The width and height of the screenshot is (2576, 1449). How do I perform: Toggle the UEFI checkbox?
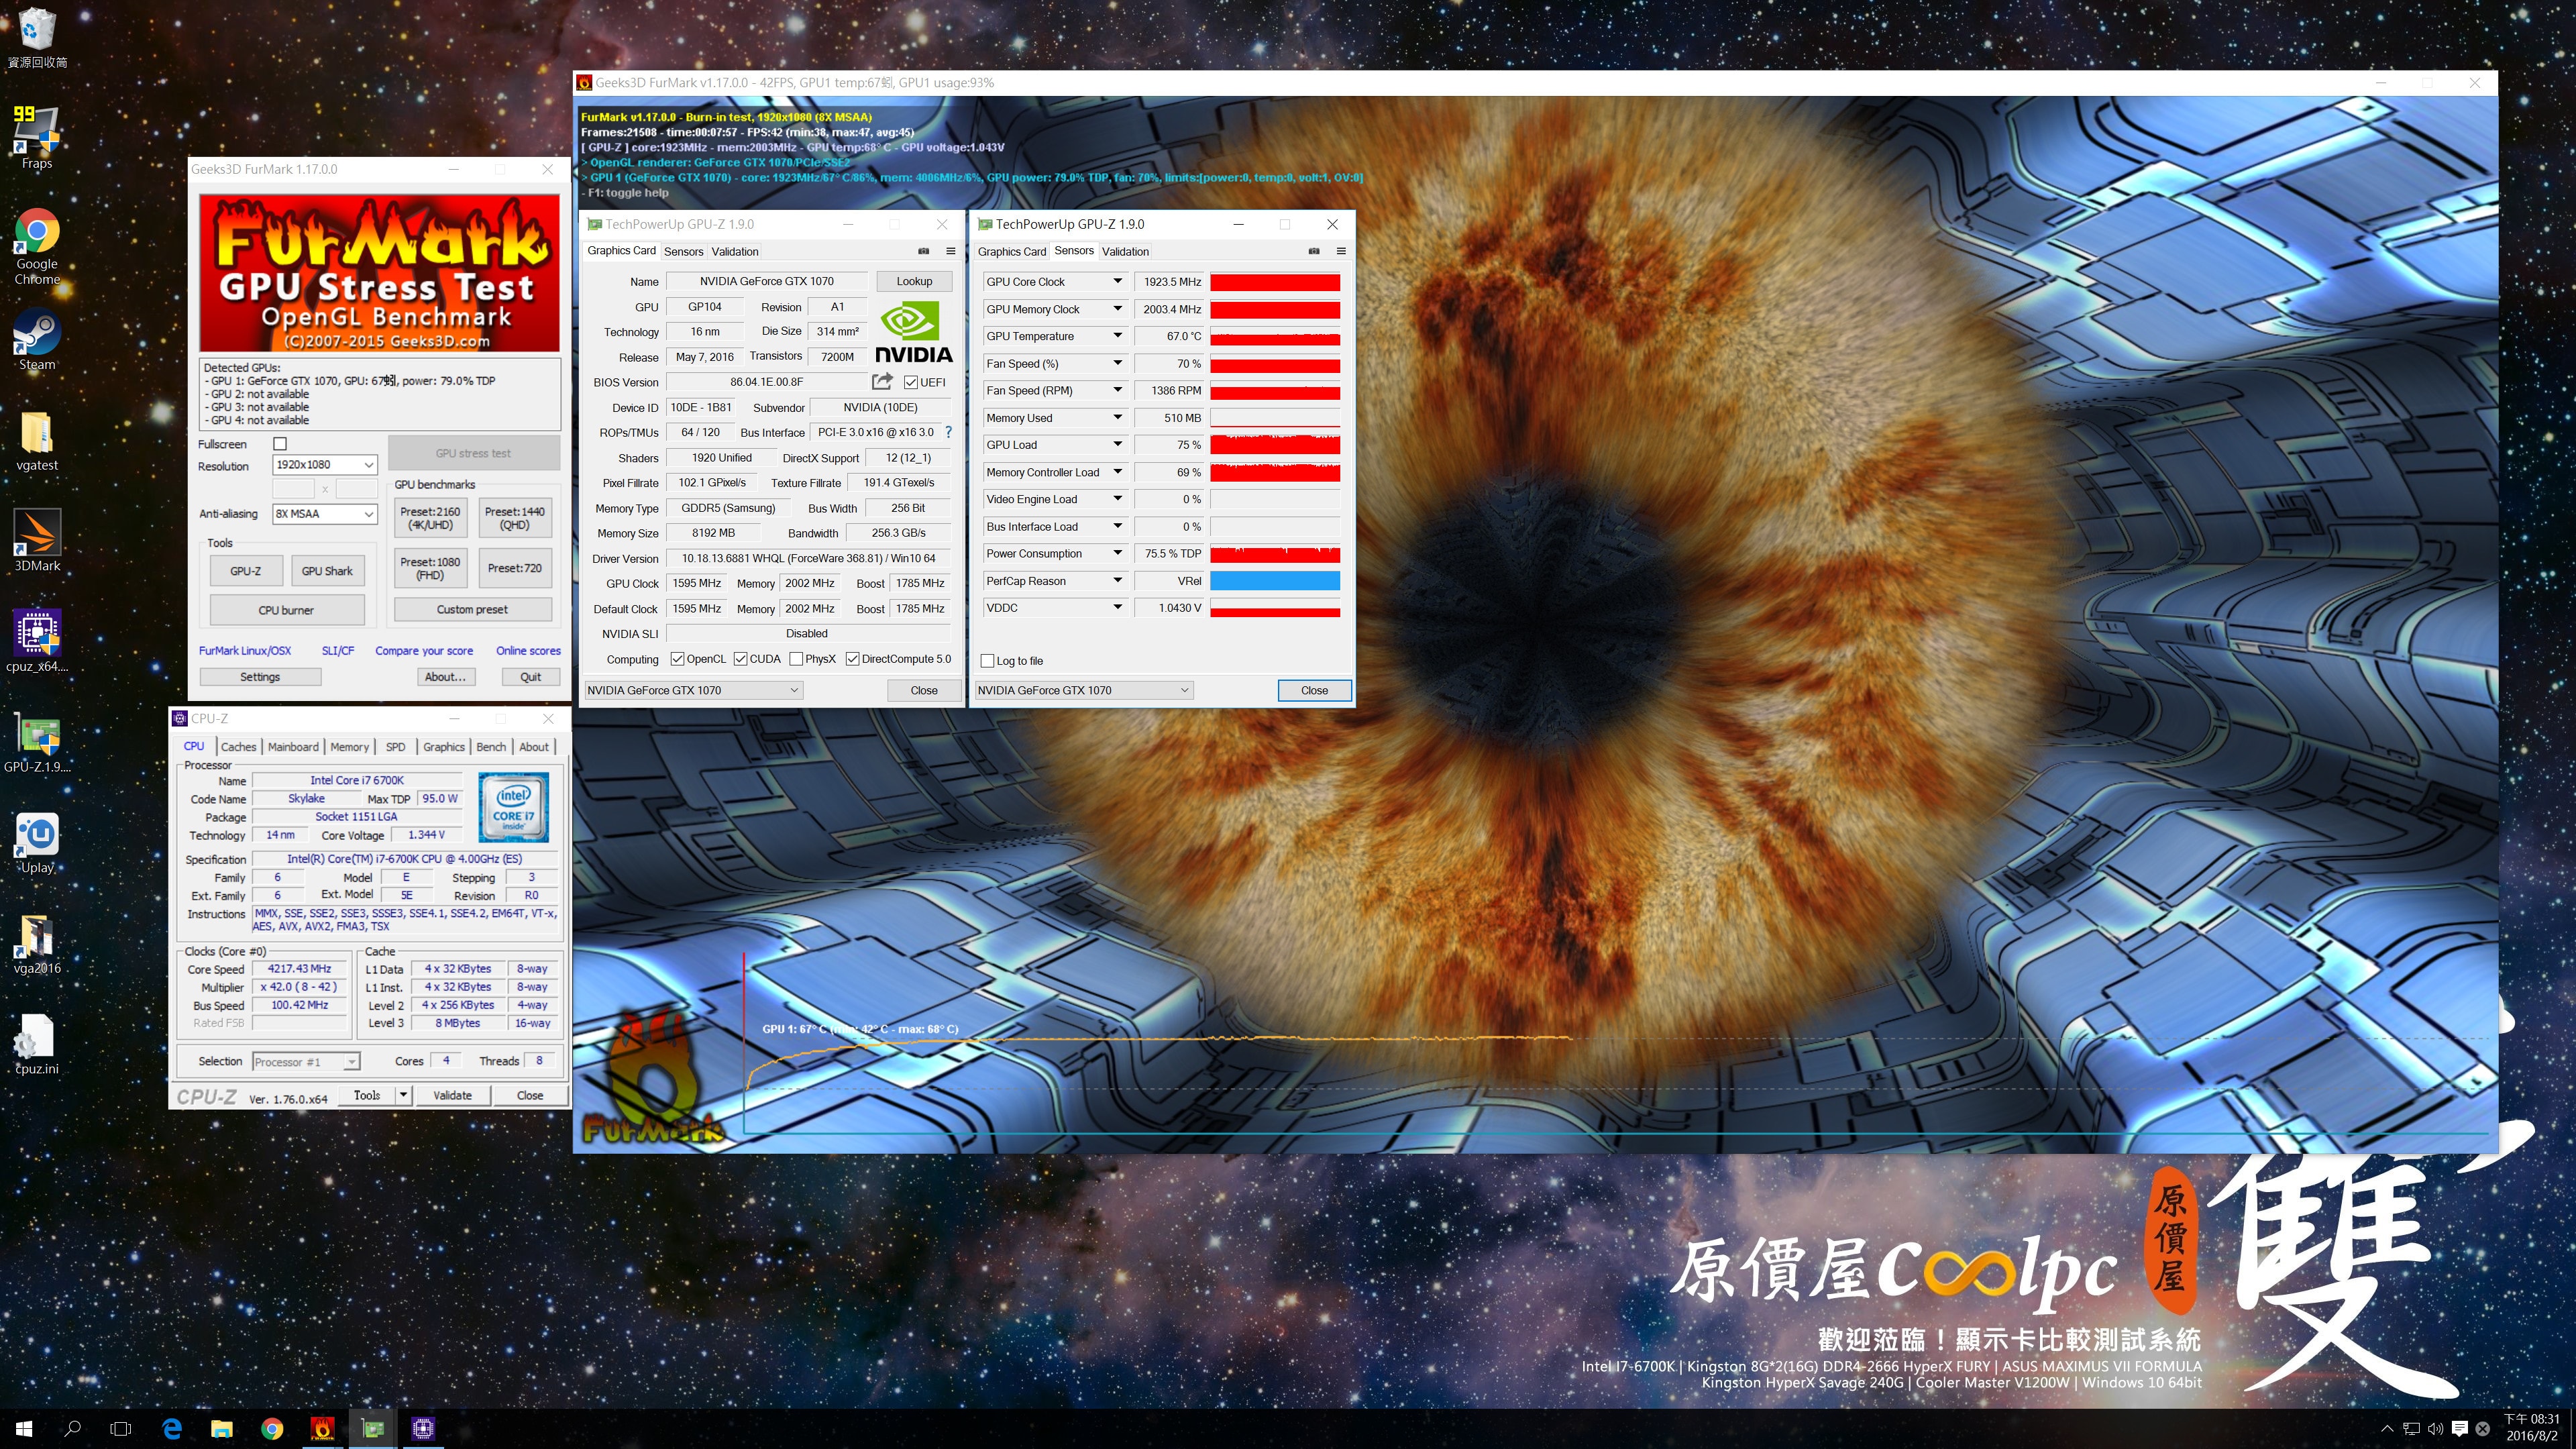[910, 382]
